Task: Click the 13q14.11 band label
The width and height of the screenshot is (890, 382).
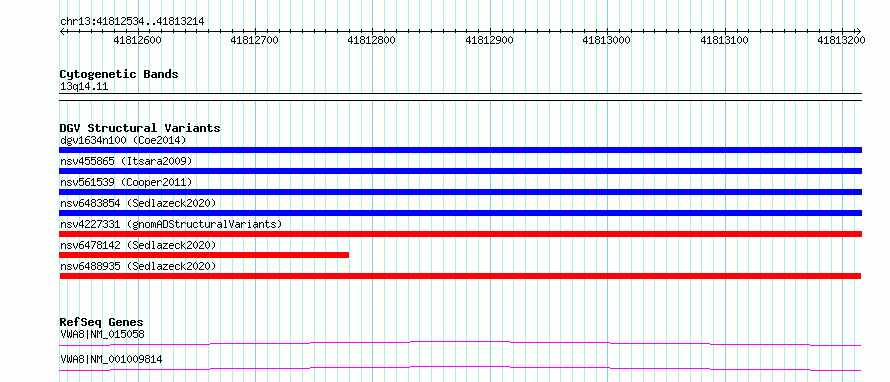Action: click(83, 87)
